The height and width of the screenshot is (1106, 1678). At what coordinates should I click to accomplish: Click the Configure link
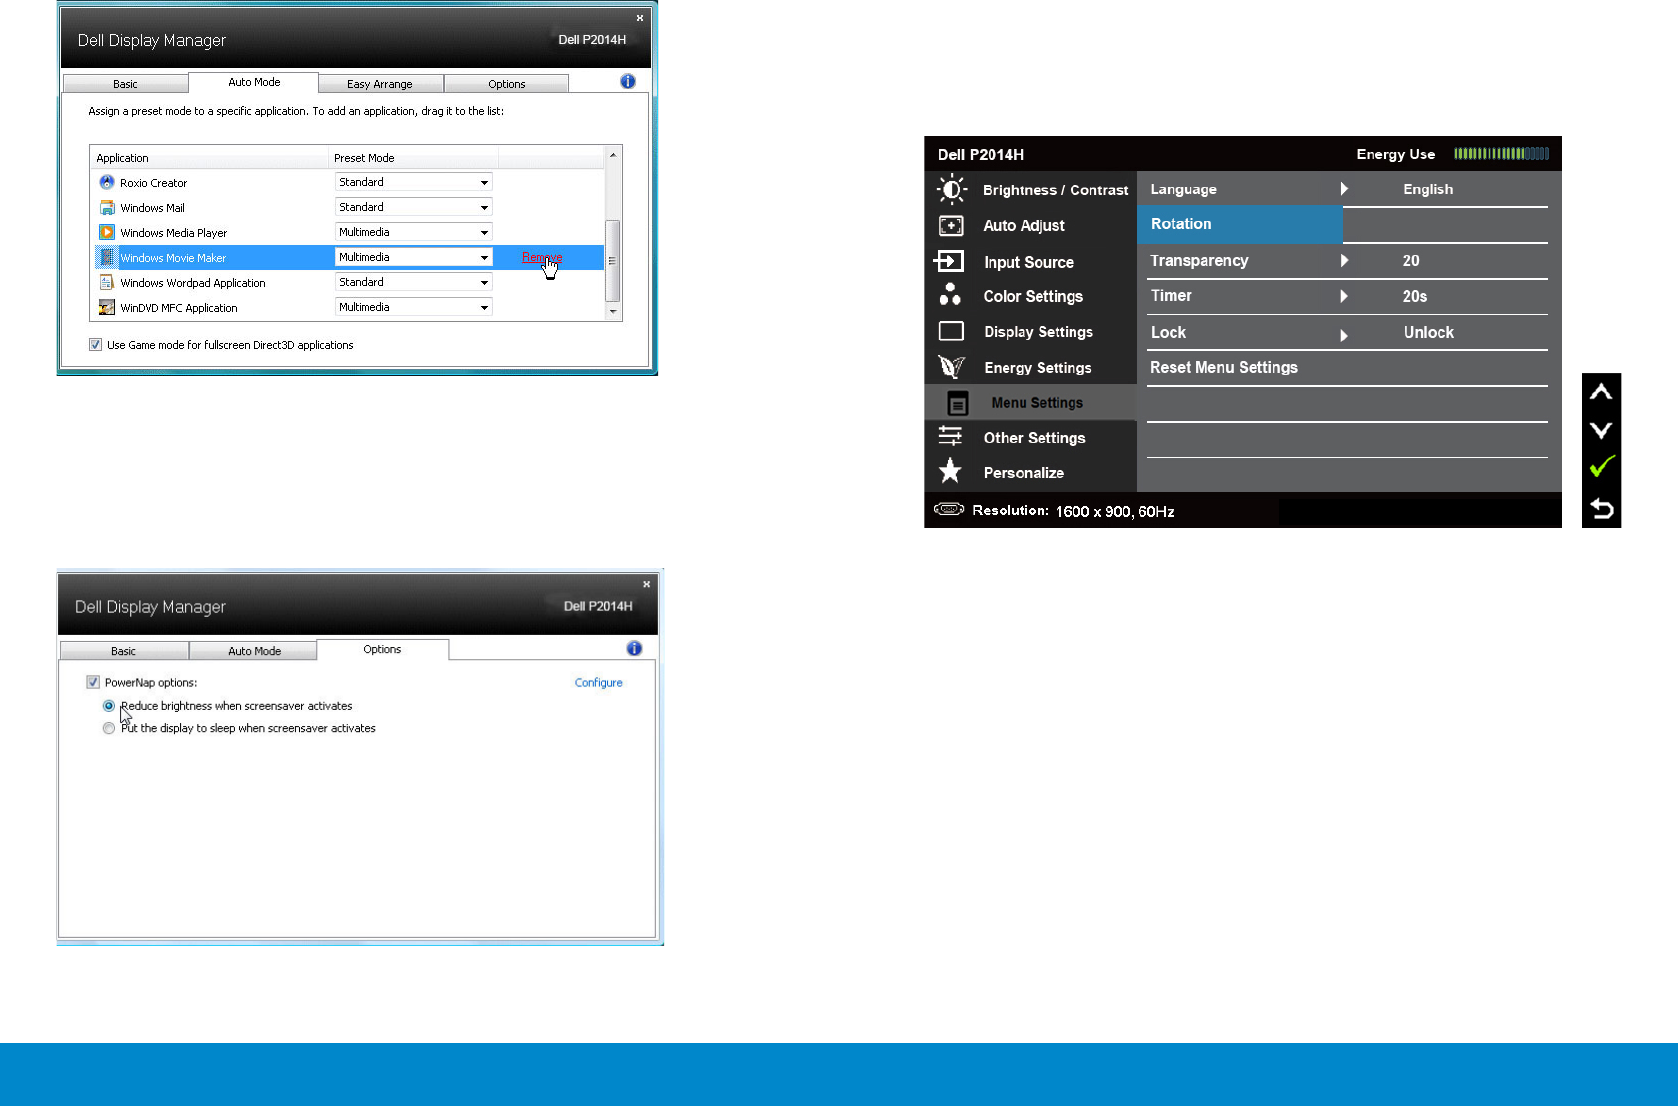tap(598, 683)
